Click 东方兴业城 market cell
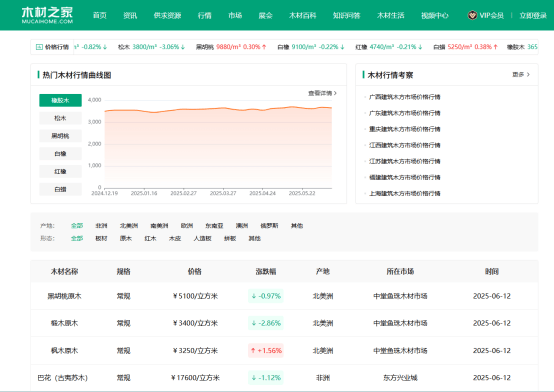554x392 pixels. click(400, 378)
